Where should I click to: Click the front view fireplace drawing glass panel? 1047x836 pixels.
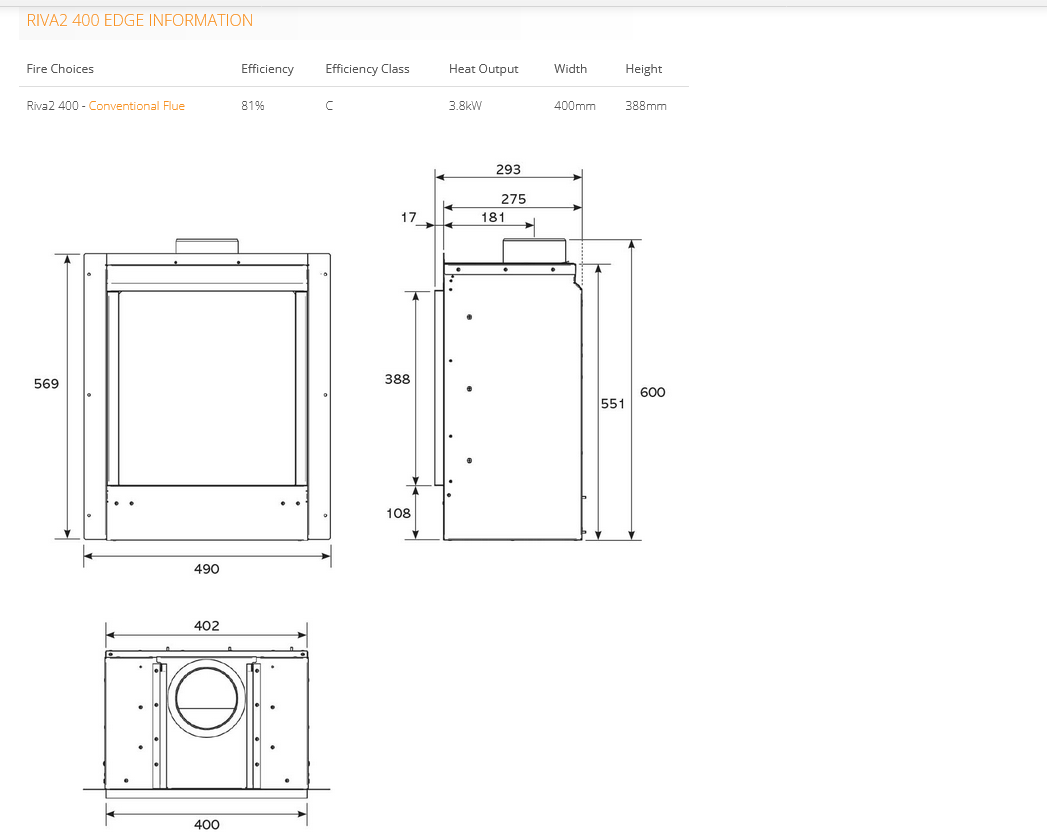click(x=207, y=388)
